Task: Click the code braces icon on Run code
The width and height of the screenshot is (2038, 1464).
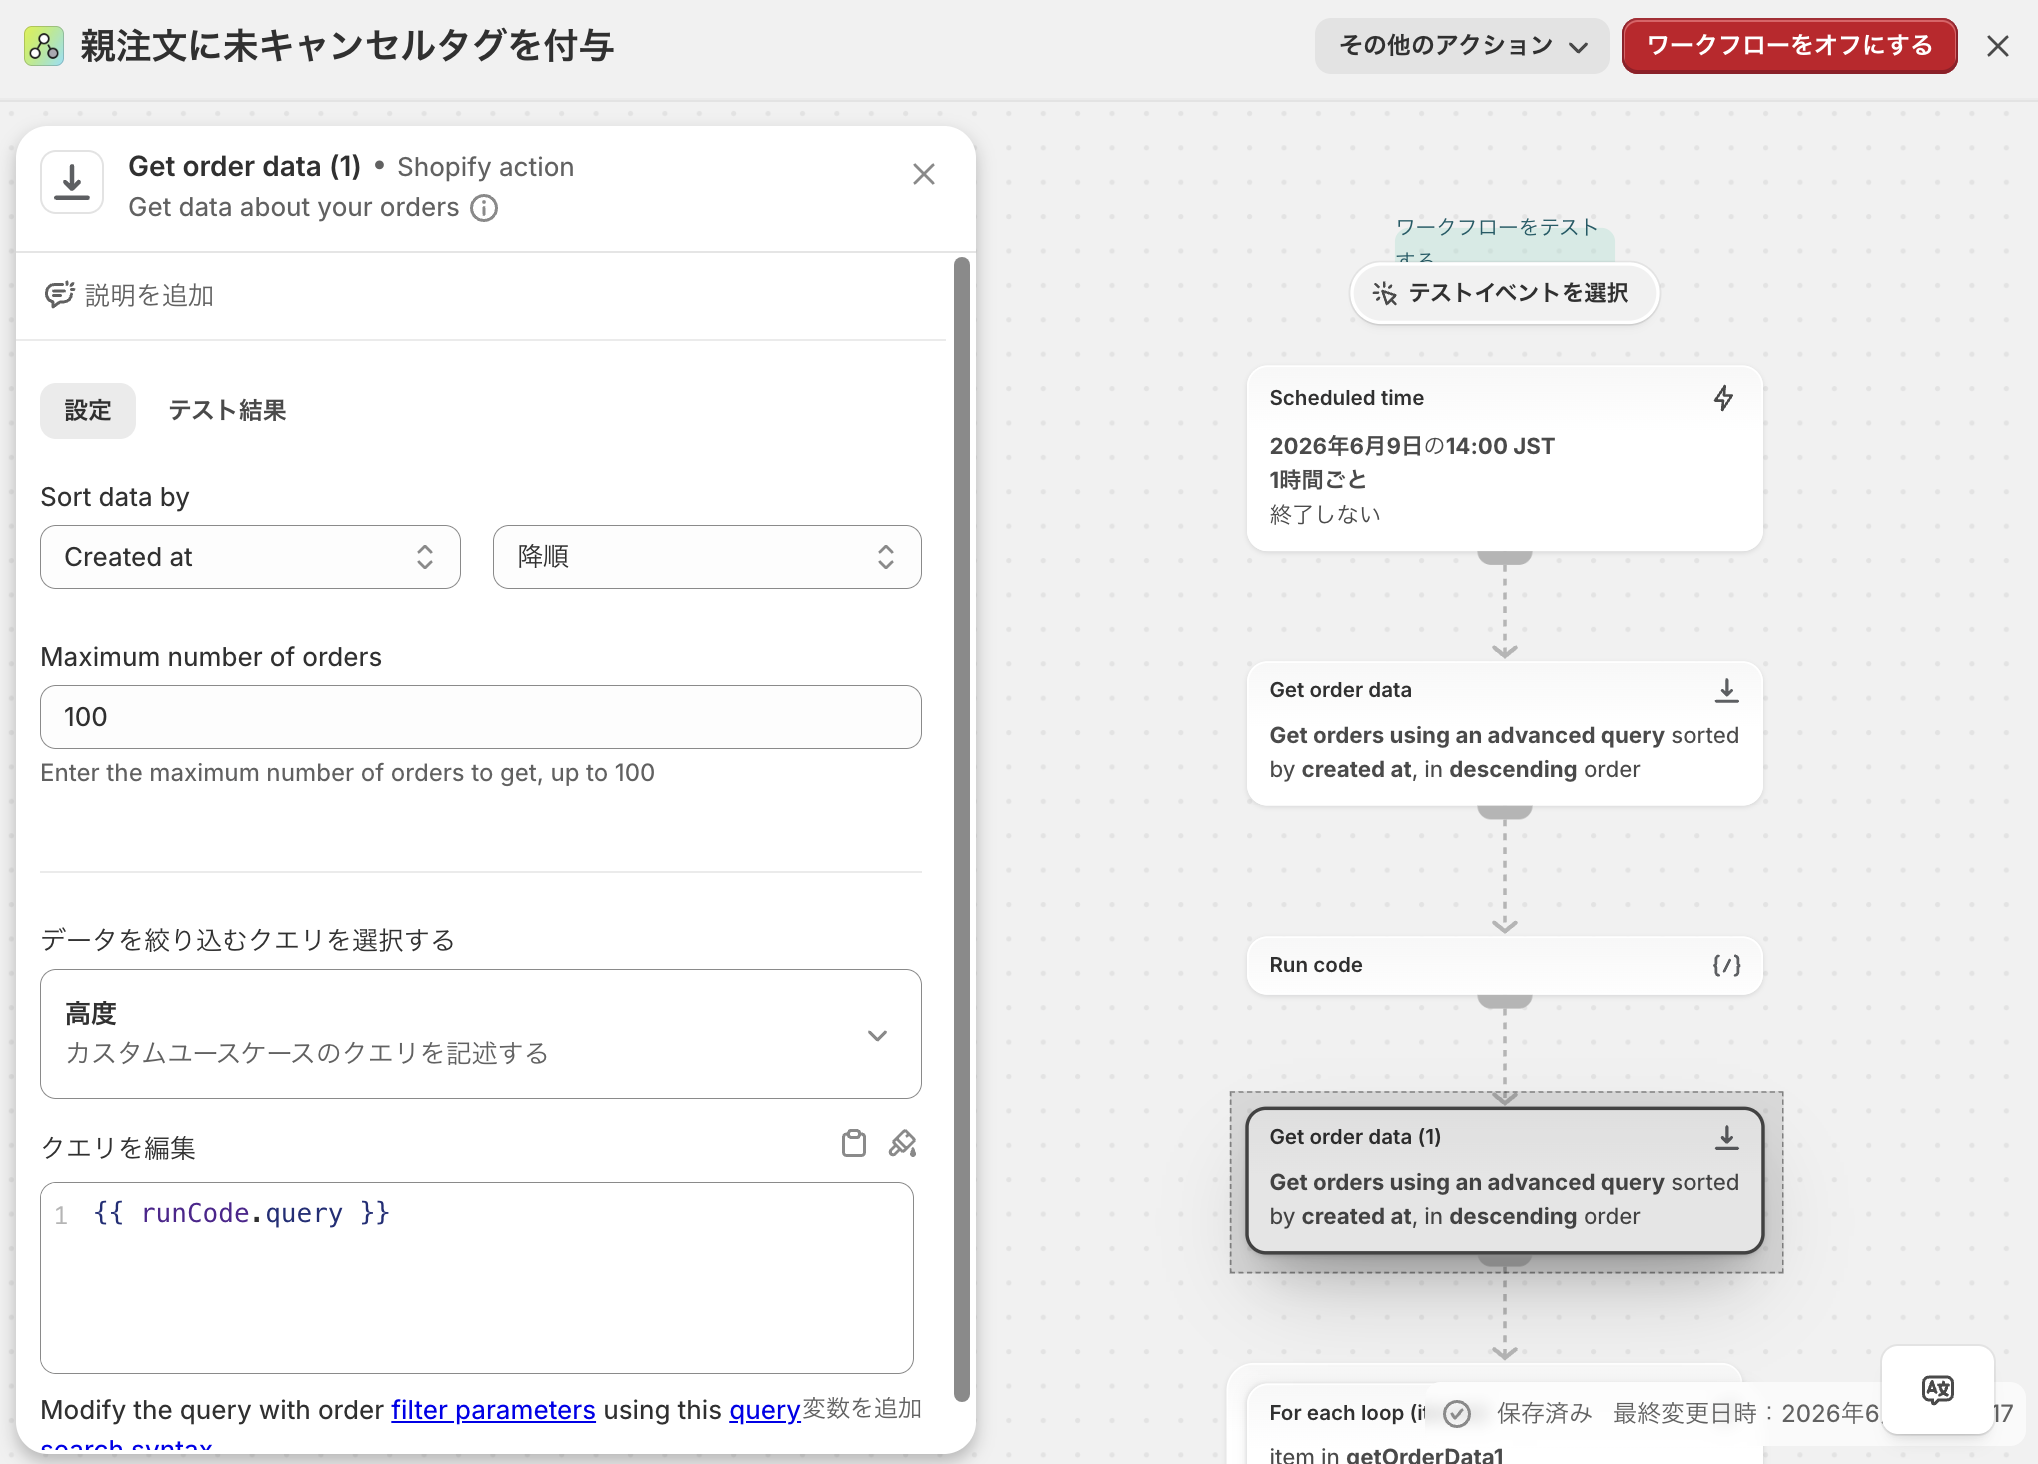Action: (1727, 965)
